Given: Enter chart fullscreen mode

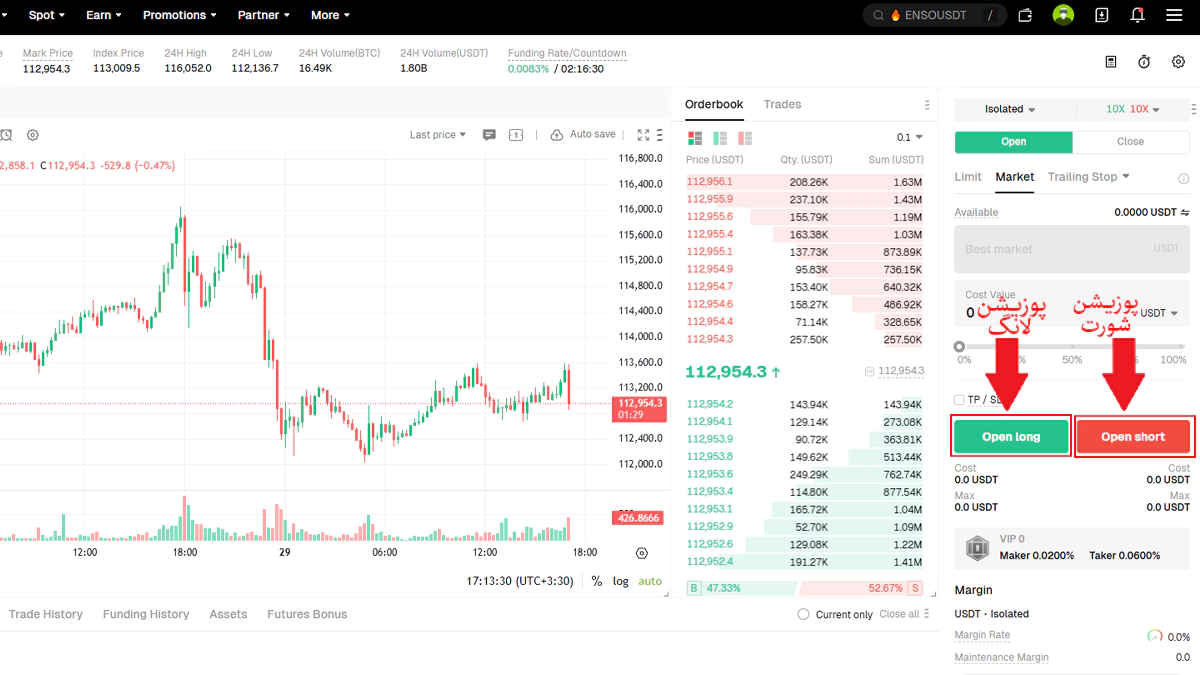Looking at the screenshot, I should [643, 135].
